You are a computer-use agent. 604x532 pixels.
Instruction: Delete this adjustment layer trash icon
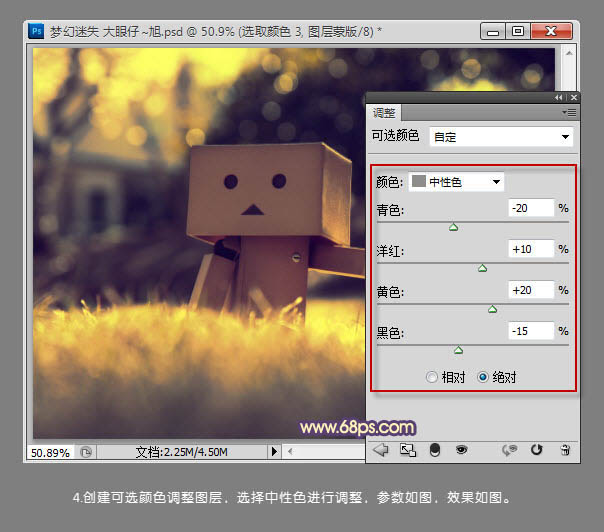[565, 451]
